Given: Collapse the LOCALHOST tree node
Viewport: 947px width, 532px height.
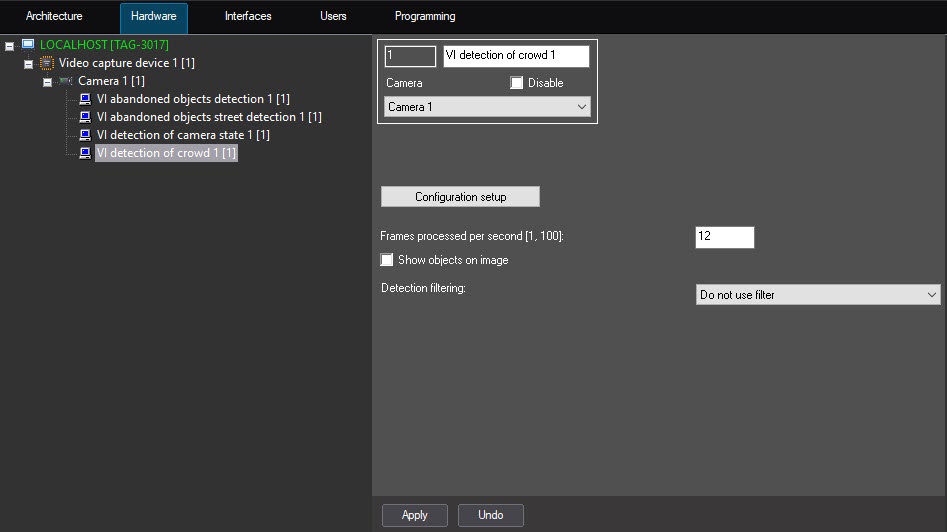Looking at the screenshot, I should [x=10, y=46].
